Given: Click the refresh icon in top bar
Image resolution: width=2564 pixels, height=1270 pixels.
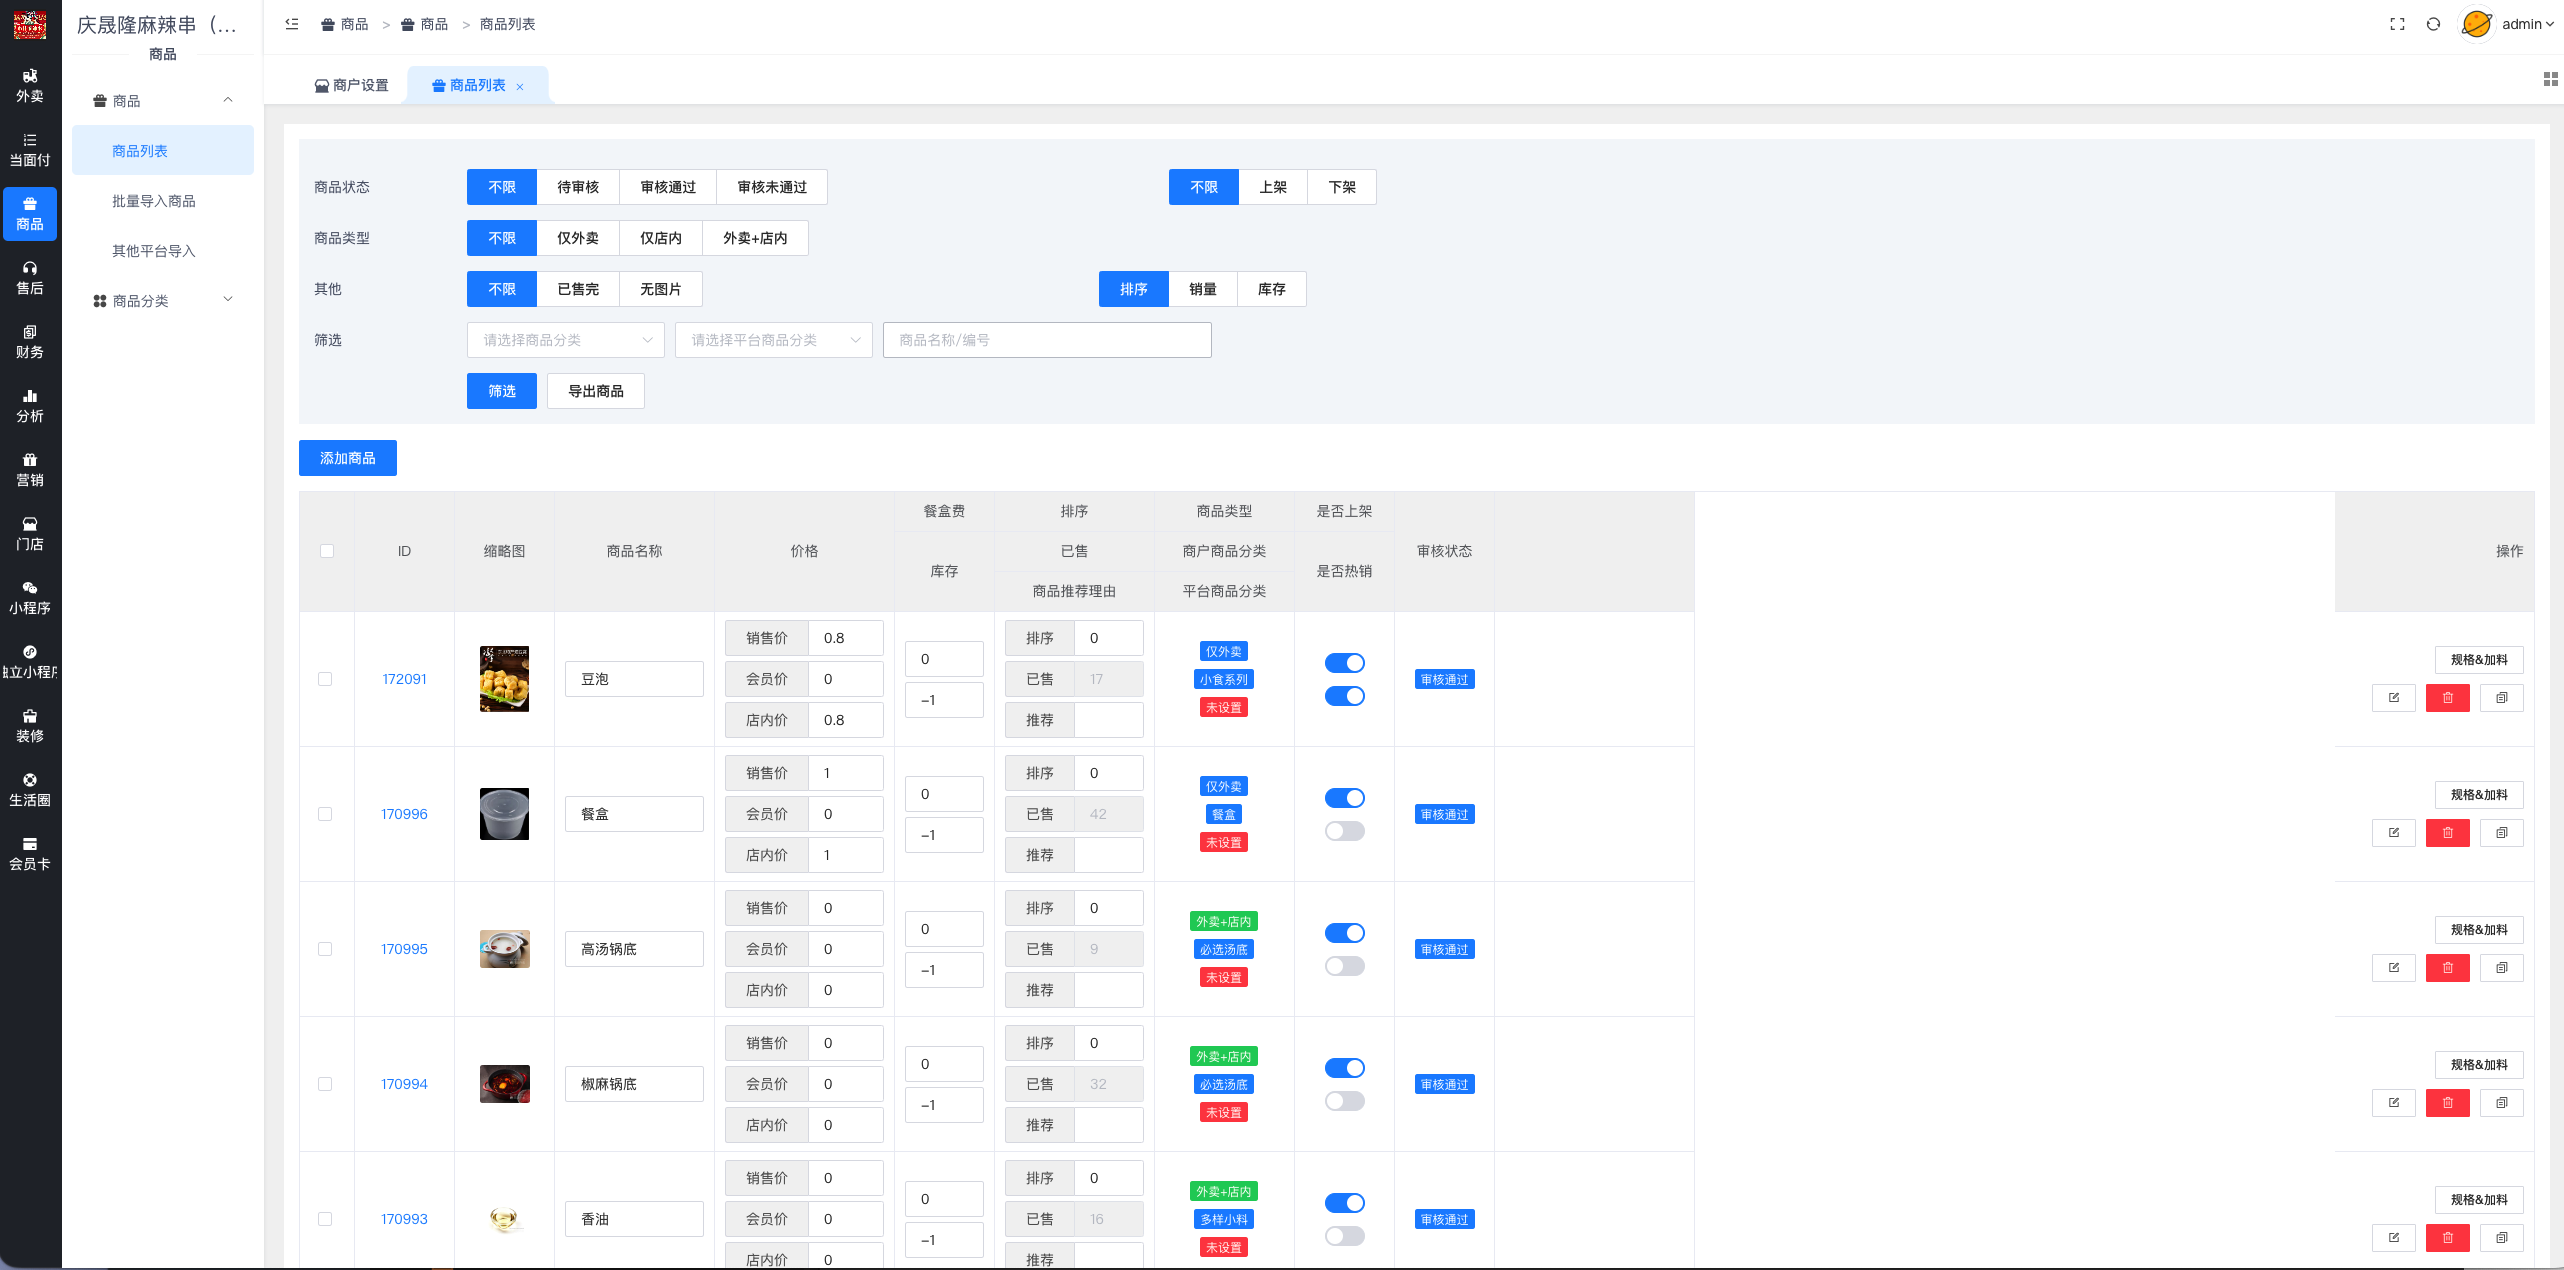Looking at the screenshot, I should (x=2433, y=24).
